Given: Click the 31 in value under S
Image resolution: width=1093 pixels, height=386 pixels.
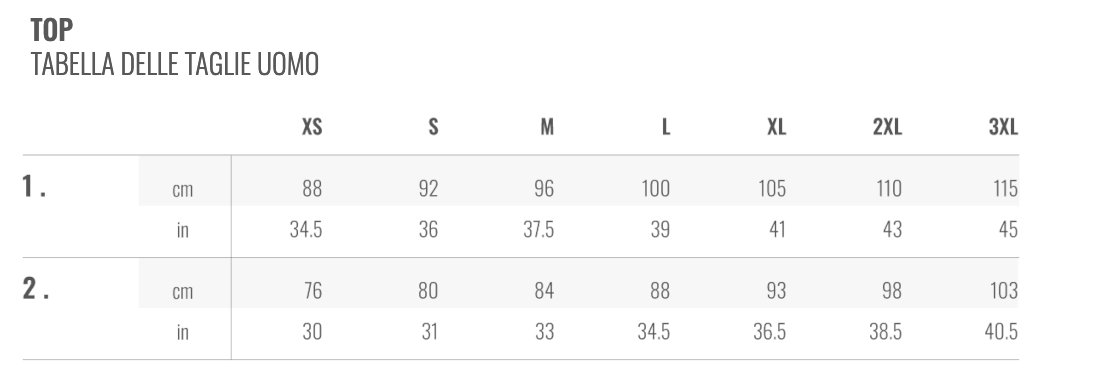Looking at the screenshot, I should coord(429,332).
